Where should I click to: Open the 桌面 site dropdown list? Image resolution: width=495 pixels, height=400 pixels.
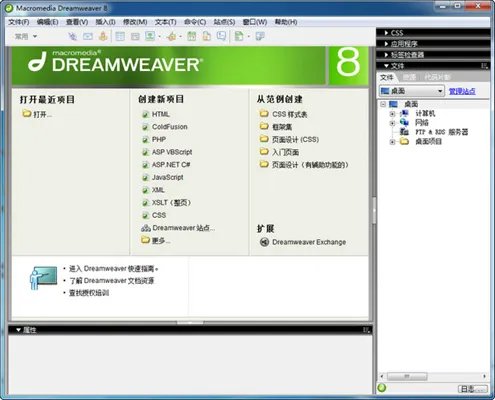pyautogui.click(x=412, y=91)
